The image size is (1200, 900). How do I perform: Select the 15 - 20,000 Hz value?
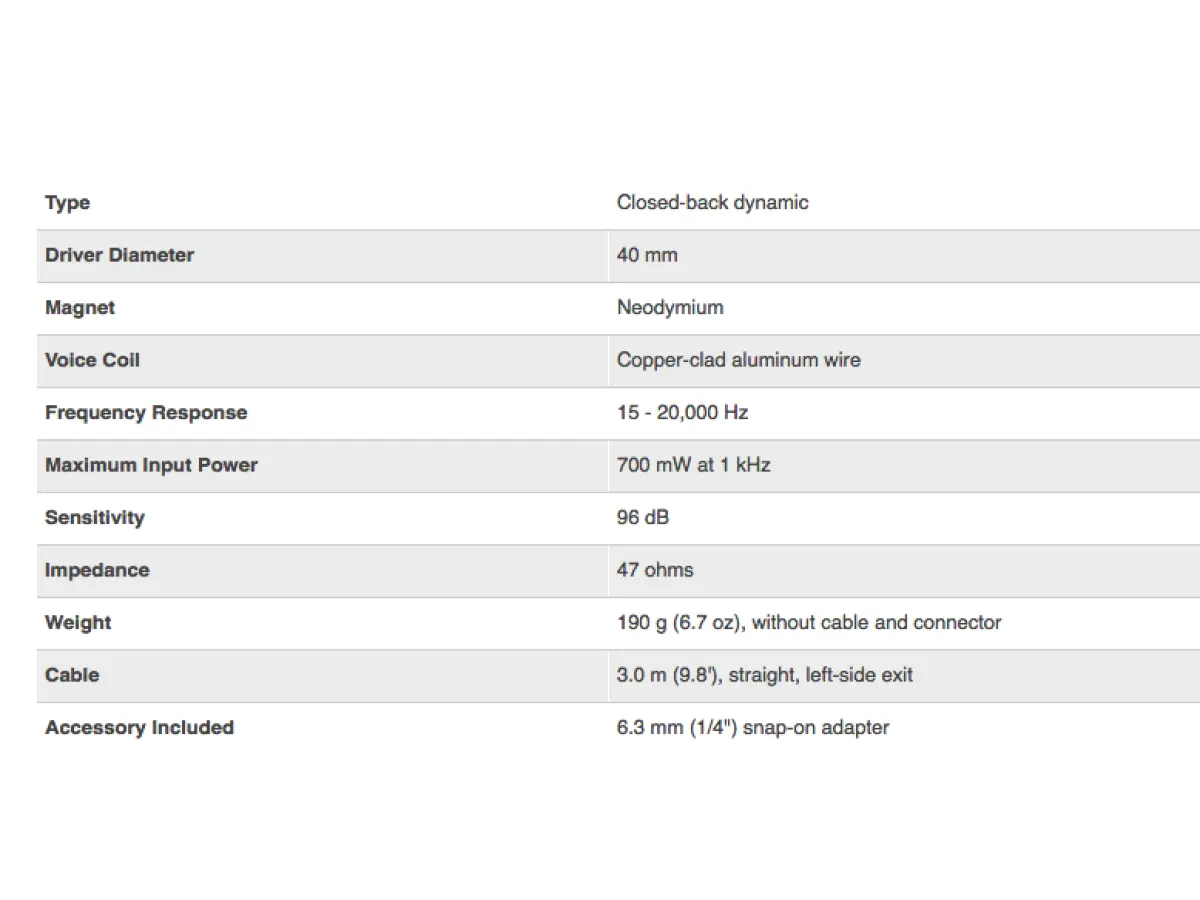coord(682,413)
